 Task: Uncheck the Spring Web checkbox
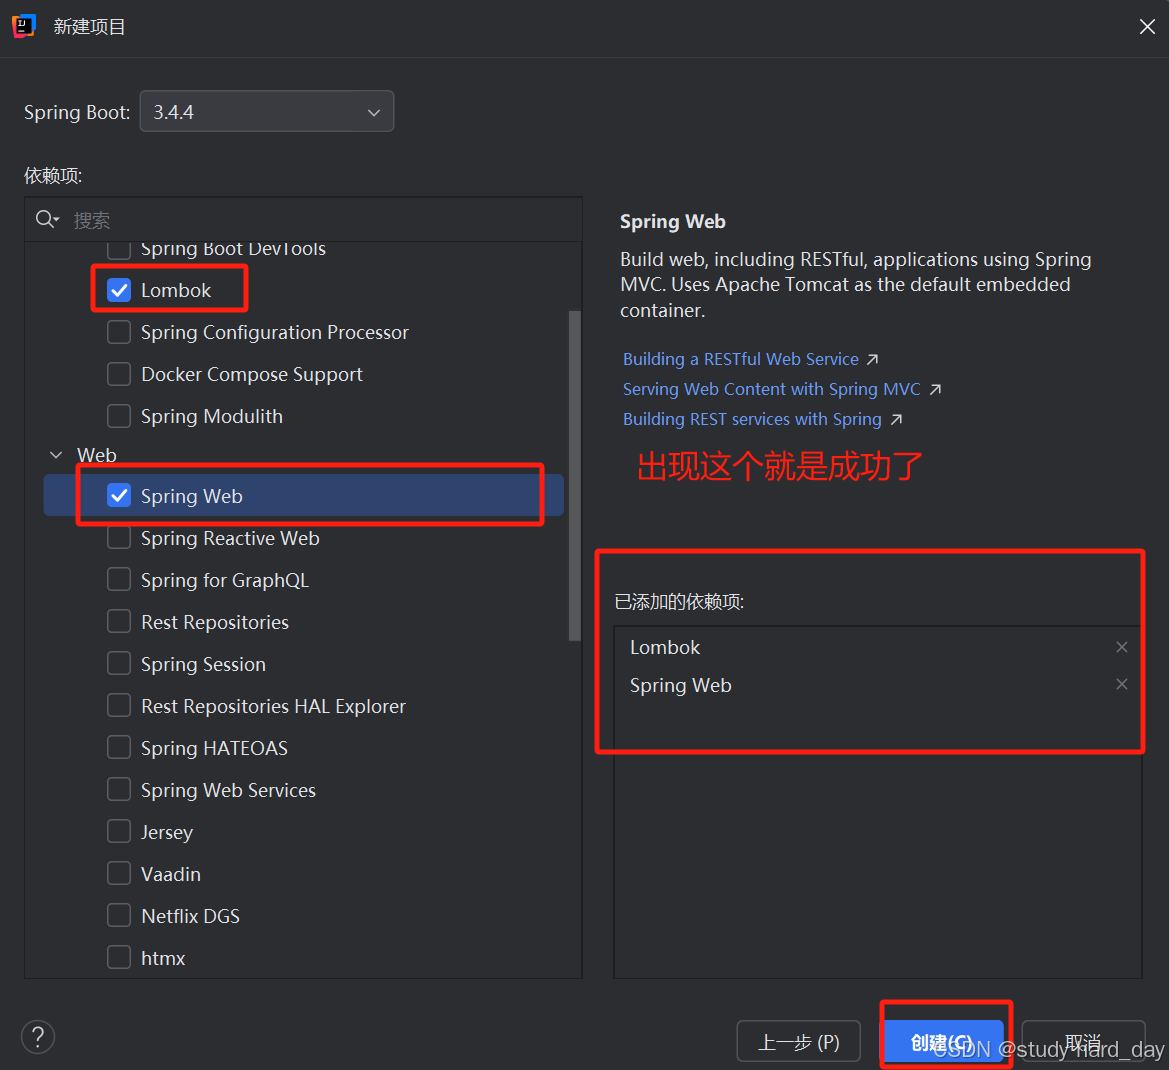pyautogui.click(x=119, y=495)
